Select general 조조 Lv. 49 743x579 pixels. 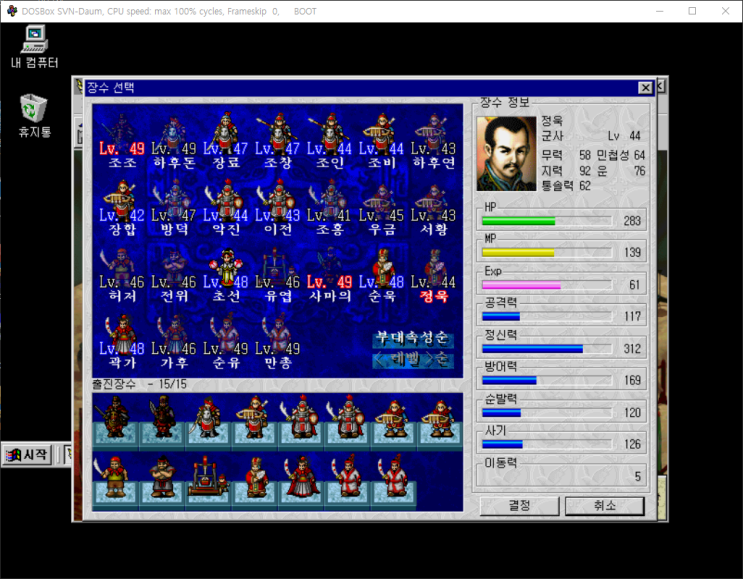click(122, 141)
